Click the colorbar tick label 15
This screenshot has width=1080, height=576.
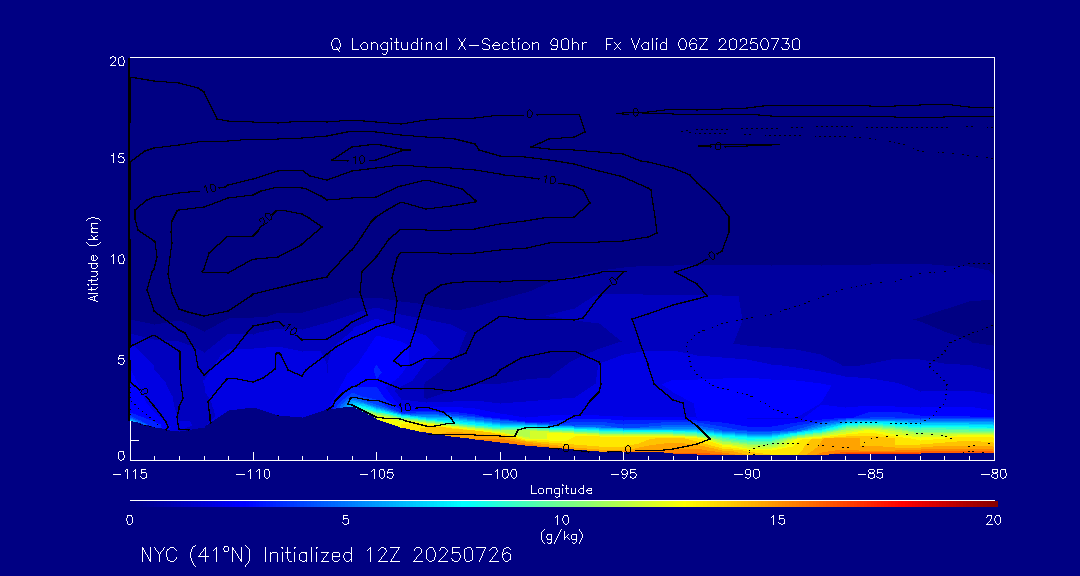click(777, 520)
